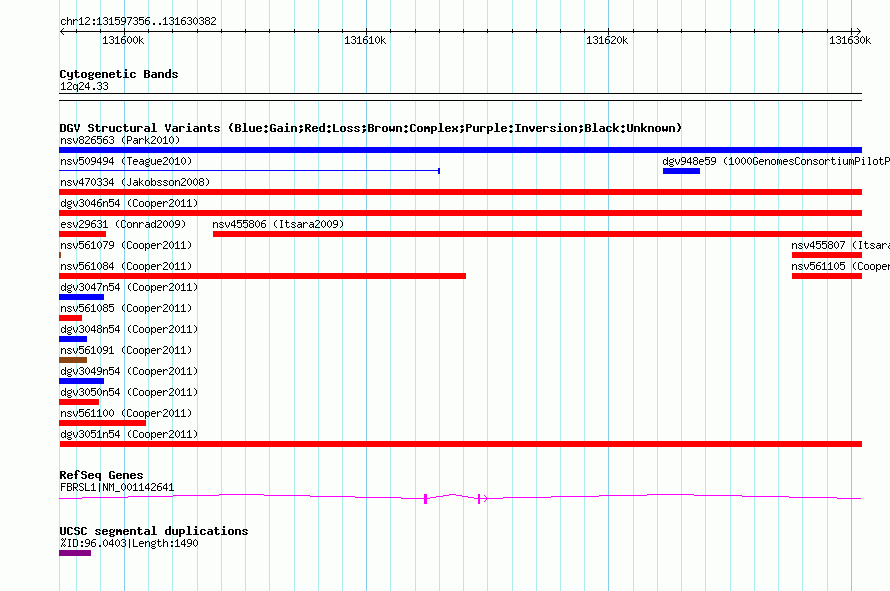
Task: Click the nsv826563 (Park2010) blue gain bar
Action: [x=460, y=150]
